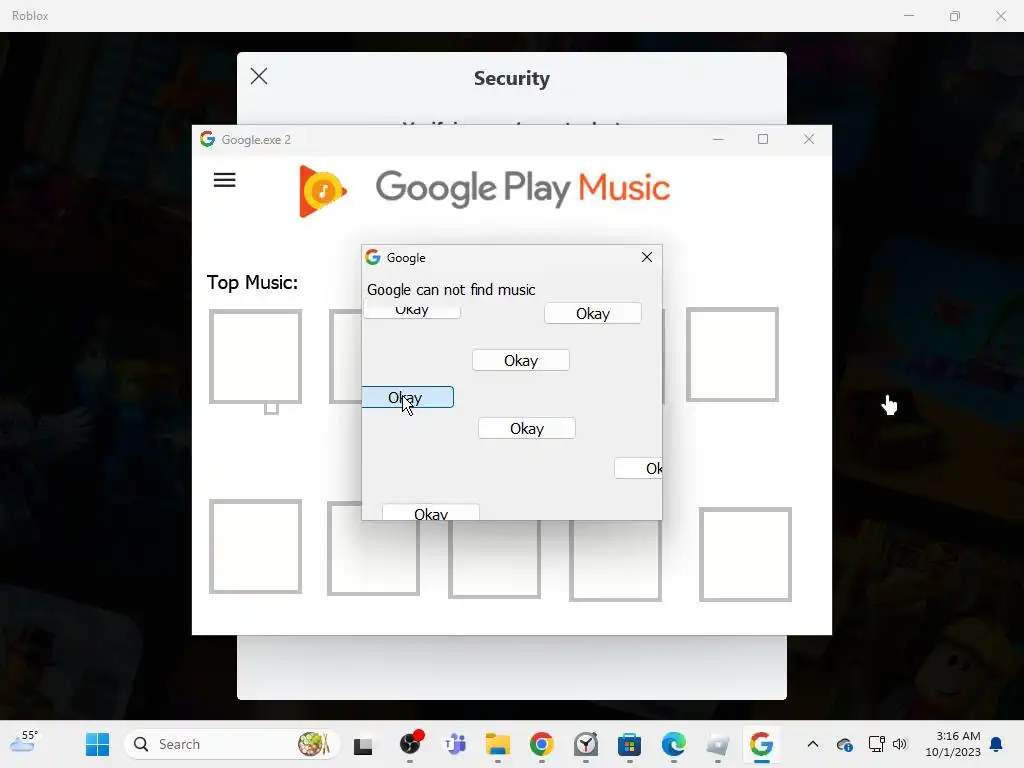Click the highlighted Okay button under the cursor

click(x=408, y=397)
